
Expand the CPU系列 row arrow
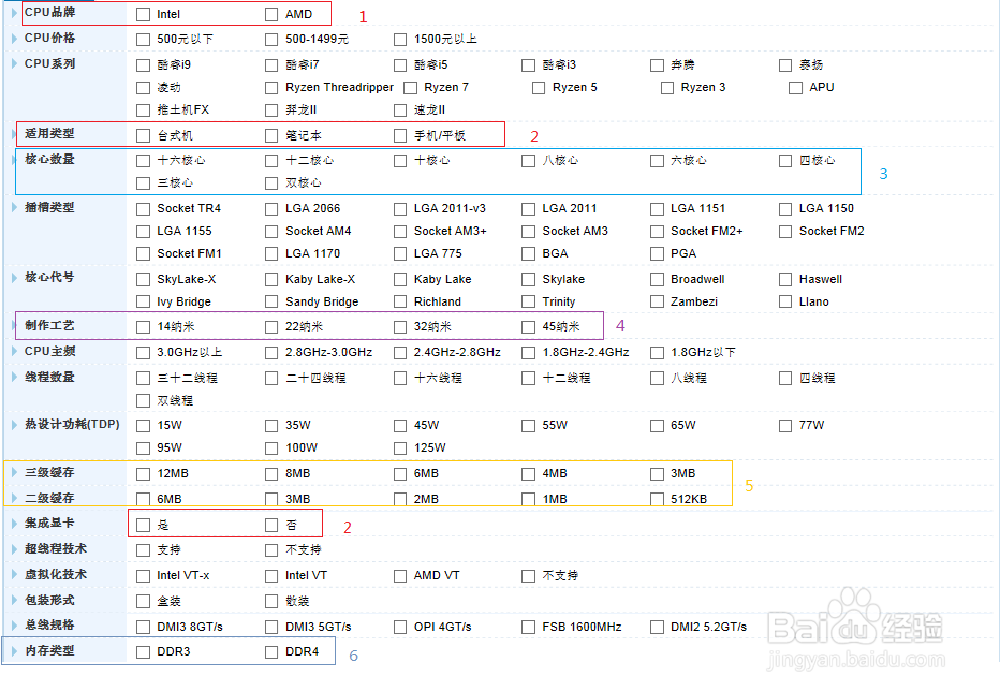point(15,64)
